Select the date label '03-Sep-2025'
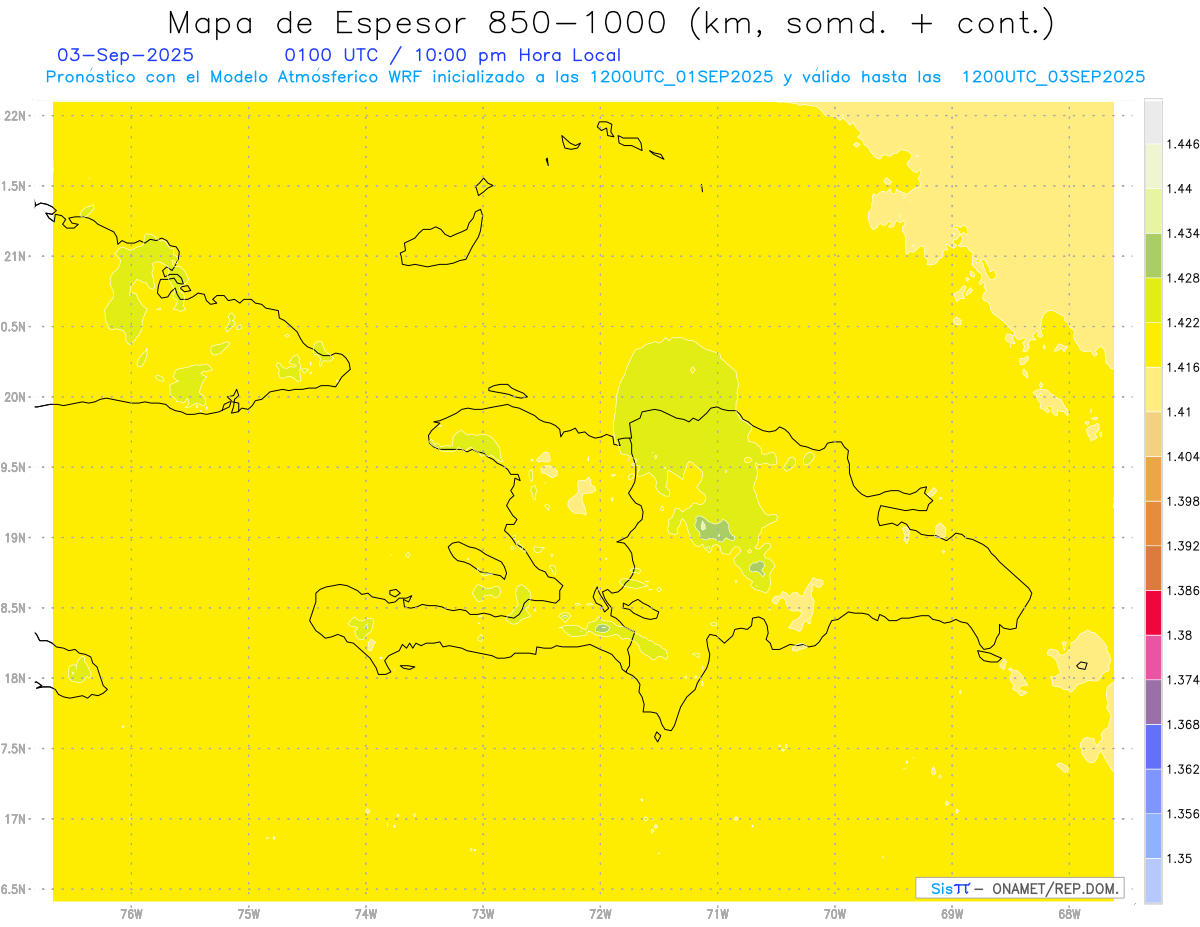Image resolution: width=1200 pixels, height=927 pixels. click(x=126, y=55)
